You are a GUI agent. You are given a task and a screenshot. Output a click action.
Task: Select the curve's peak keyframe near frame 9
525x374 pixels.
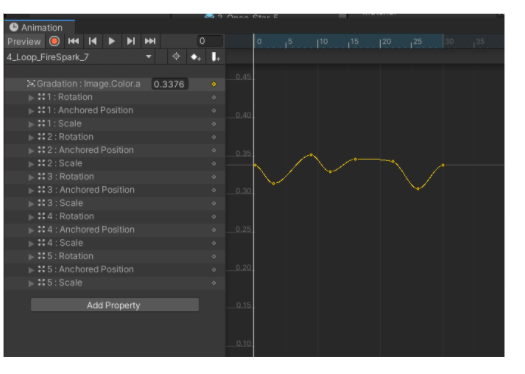point(311,155)
